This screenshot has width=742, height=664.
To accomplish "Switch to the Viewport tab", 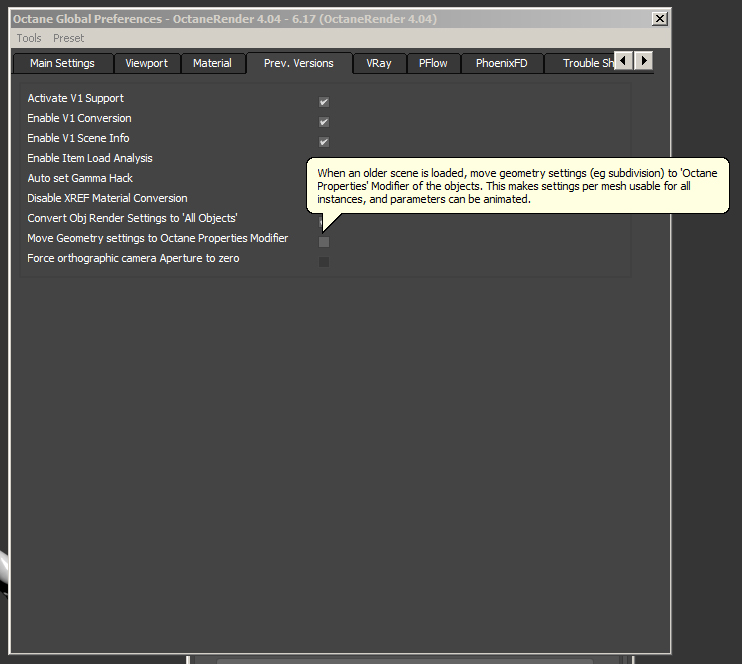I will [147, 63].
